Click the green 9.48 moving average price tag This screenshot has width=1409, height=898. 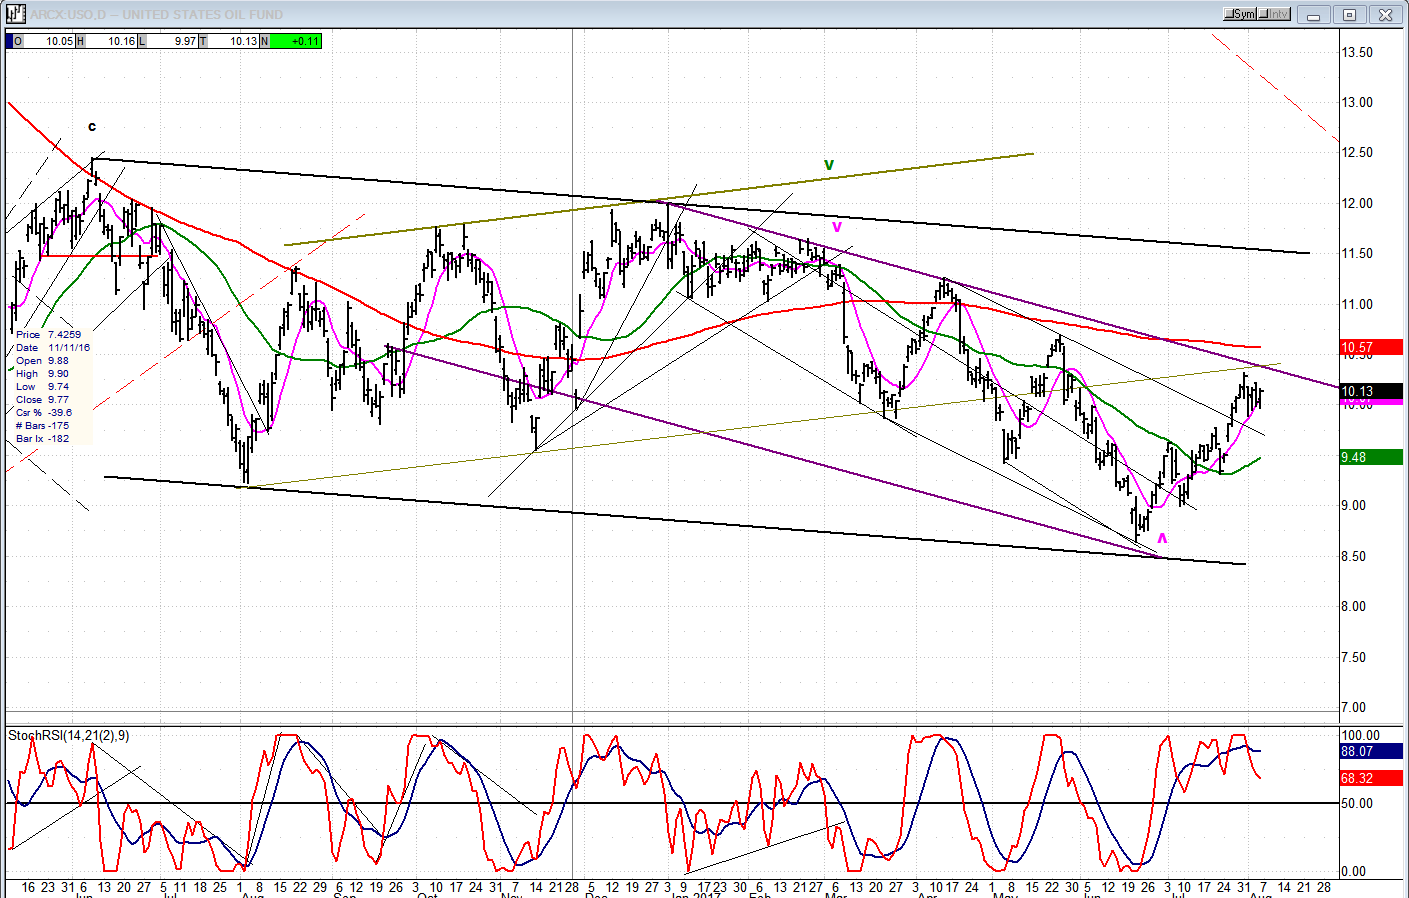(x=1370, y=457)
